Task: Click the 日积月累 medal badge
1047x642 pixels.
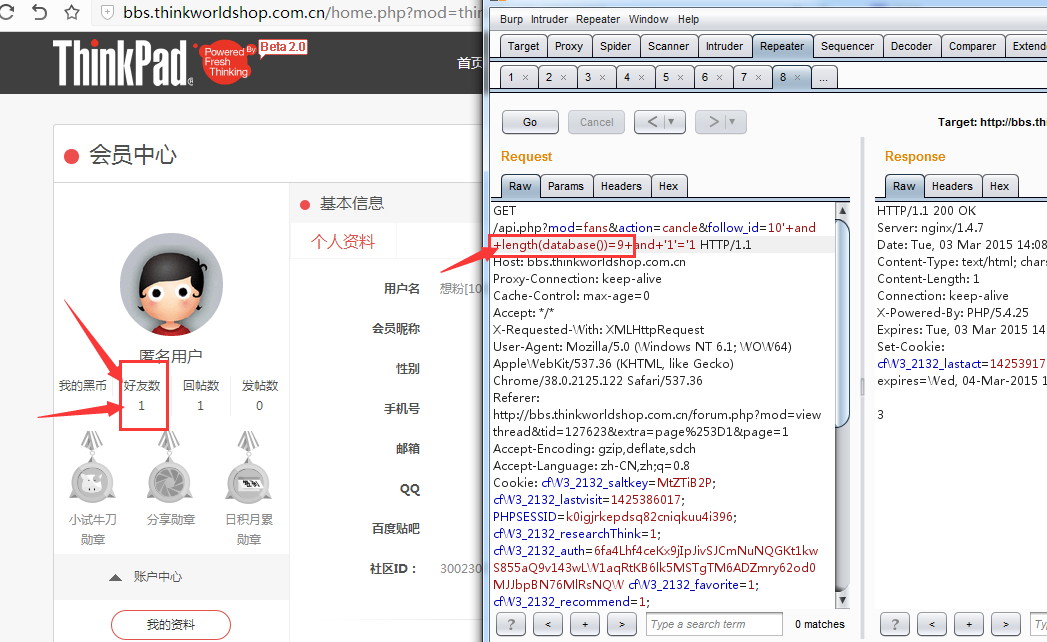Action: pos(248,468)
